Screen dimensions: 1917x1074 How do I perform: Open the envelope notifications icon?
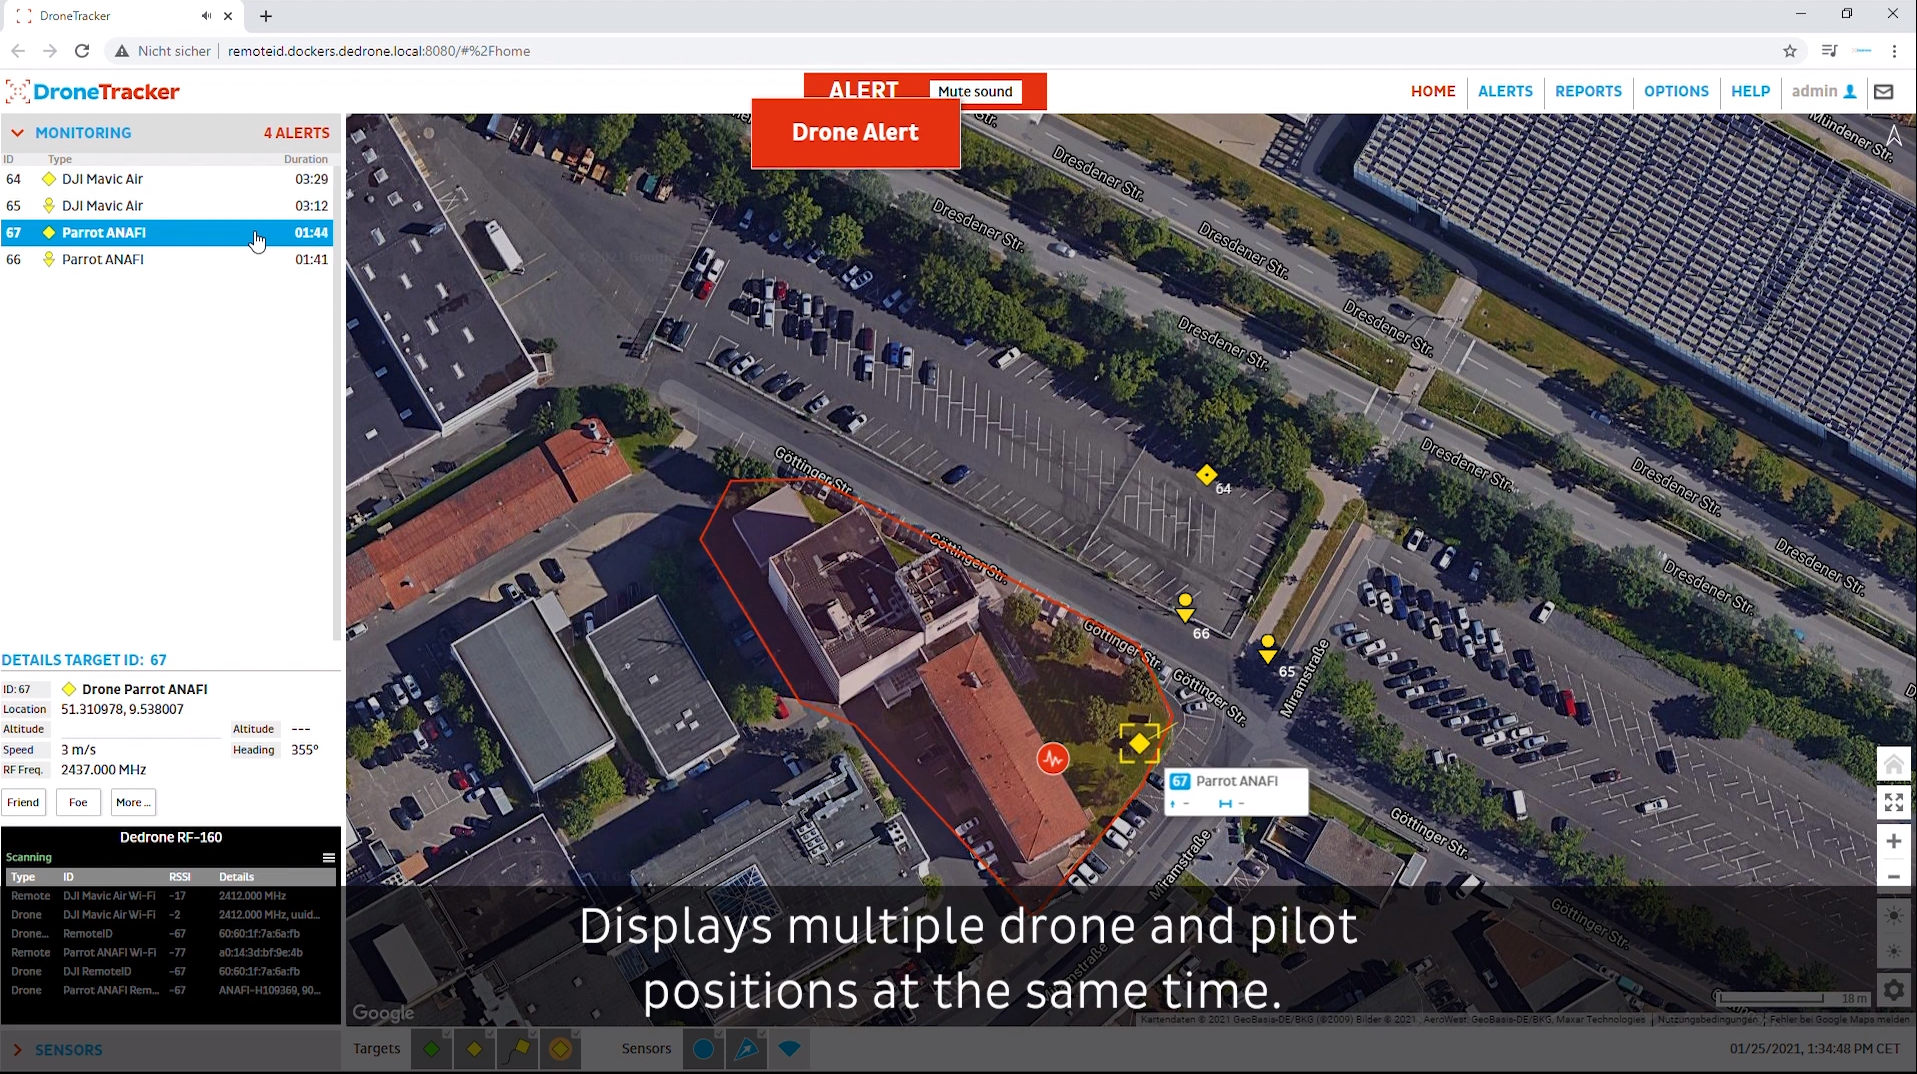click(x=1884, y=91)
